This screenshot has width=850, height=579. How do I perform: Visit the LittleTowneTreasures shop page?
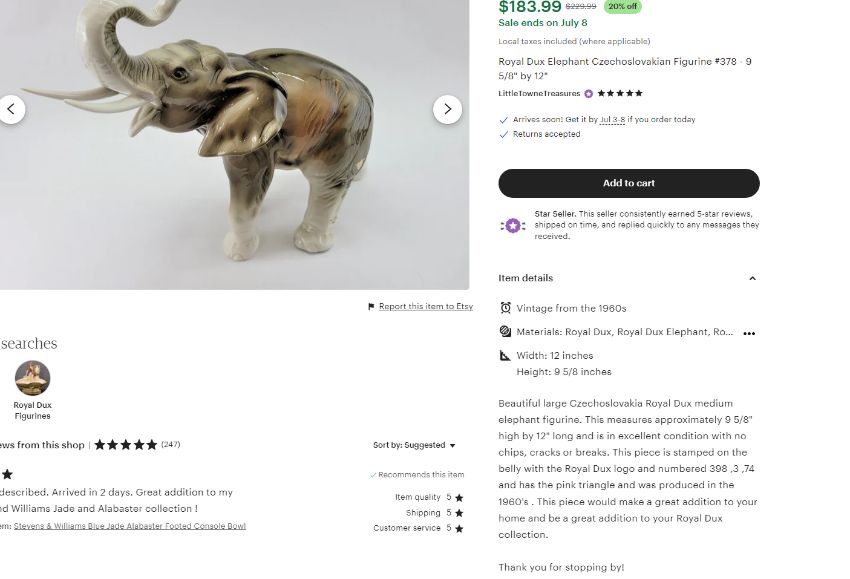tap(539, 93)
